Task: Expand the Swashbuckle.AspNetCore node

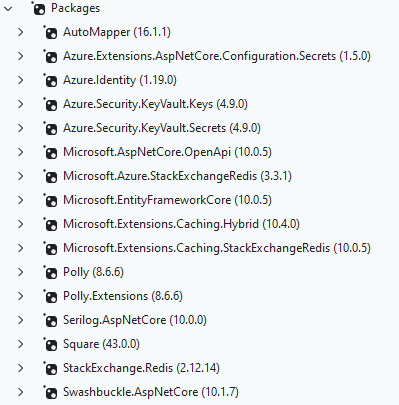Action: pos(21,392)
